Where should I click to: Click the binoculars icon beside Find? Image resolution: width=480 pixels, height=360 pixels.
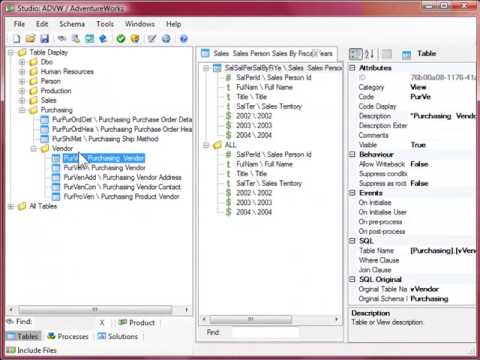pyautogui.click(x=10, y=322)
